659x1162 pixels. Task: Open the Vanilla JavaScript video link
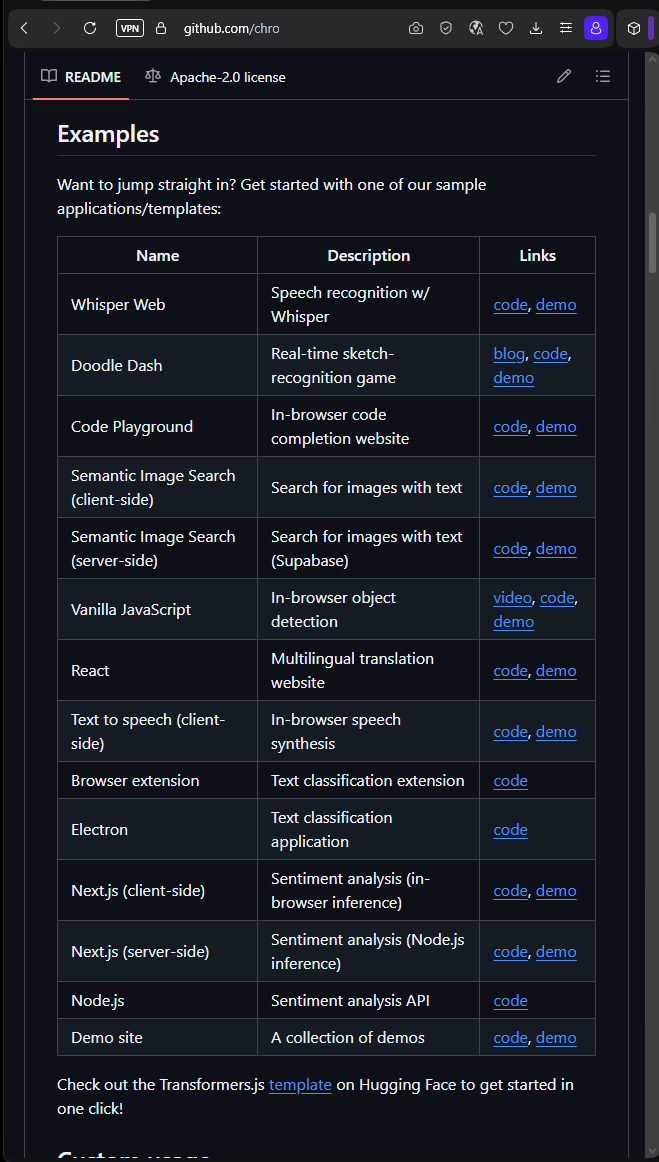(x=513, y=598)
